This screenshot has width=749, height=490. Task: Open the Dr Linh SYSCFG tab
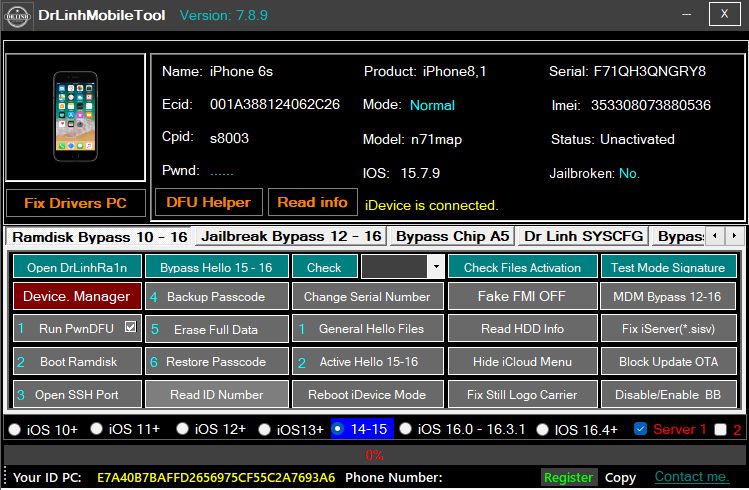(x=583, y=236)
